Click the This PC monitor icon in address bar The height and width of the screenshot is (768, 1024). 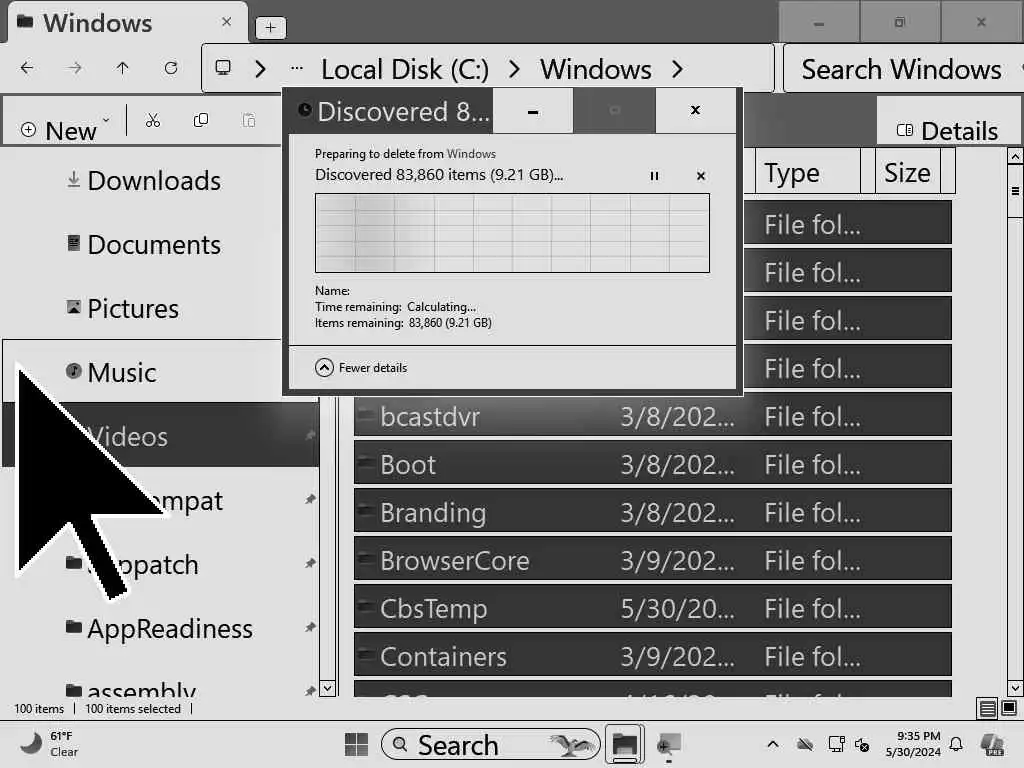[223, 68]
